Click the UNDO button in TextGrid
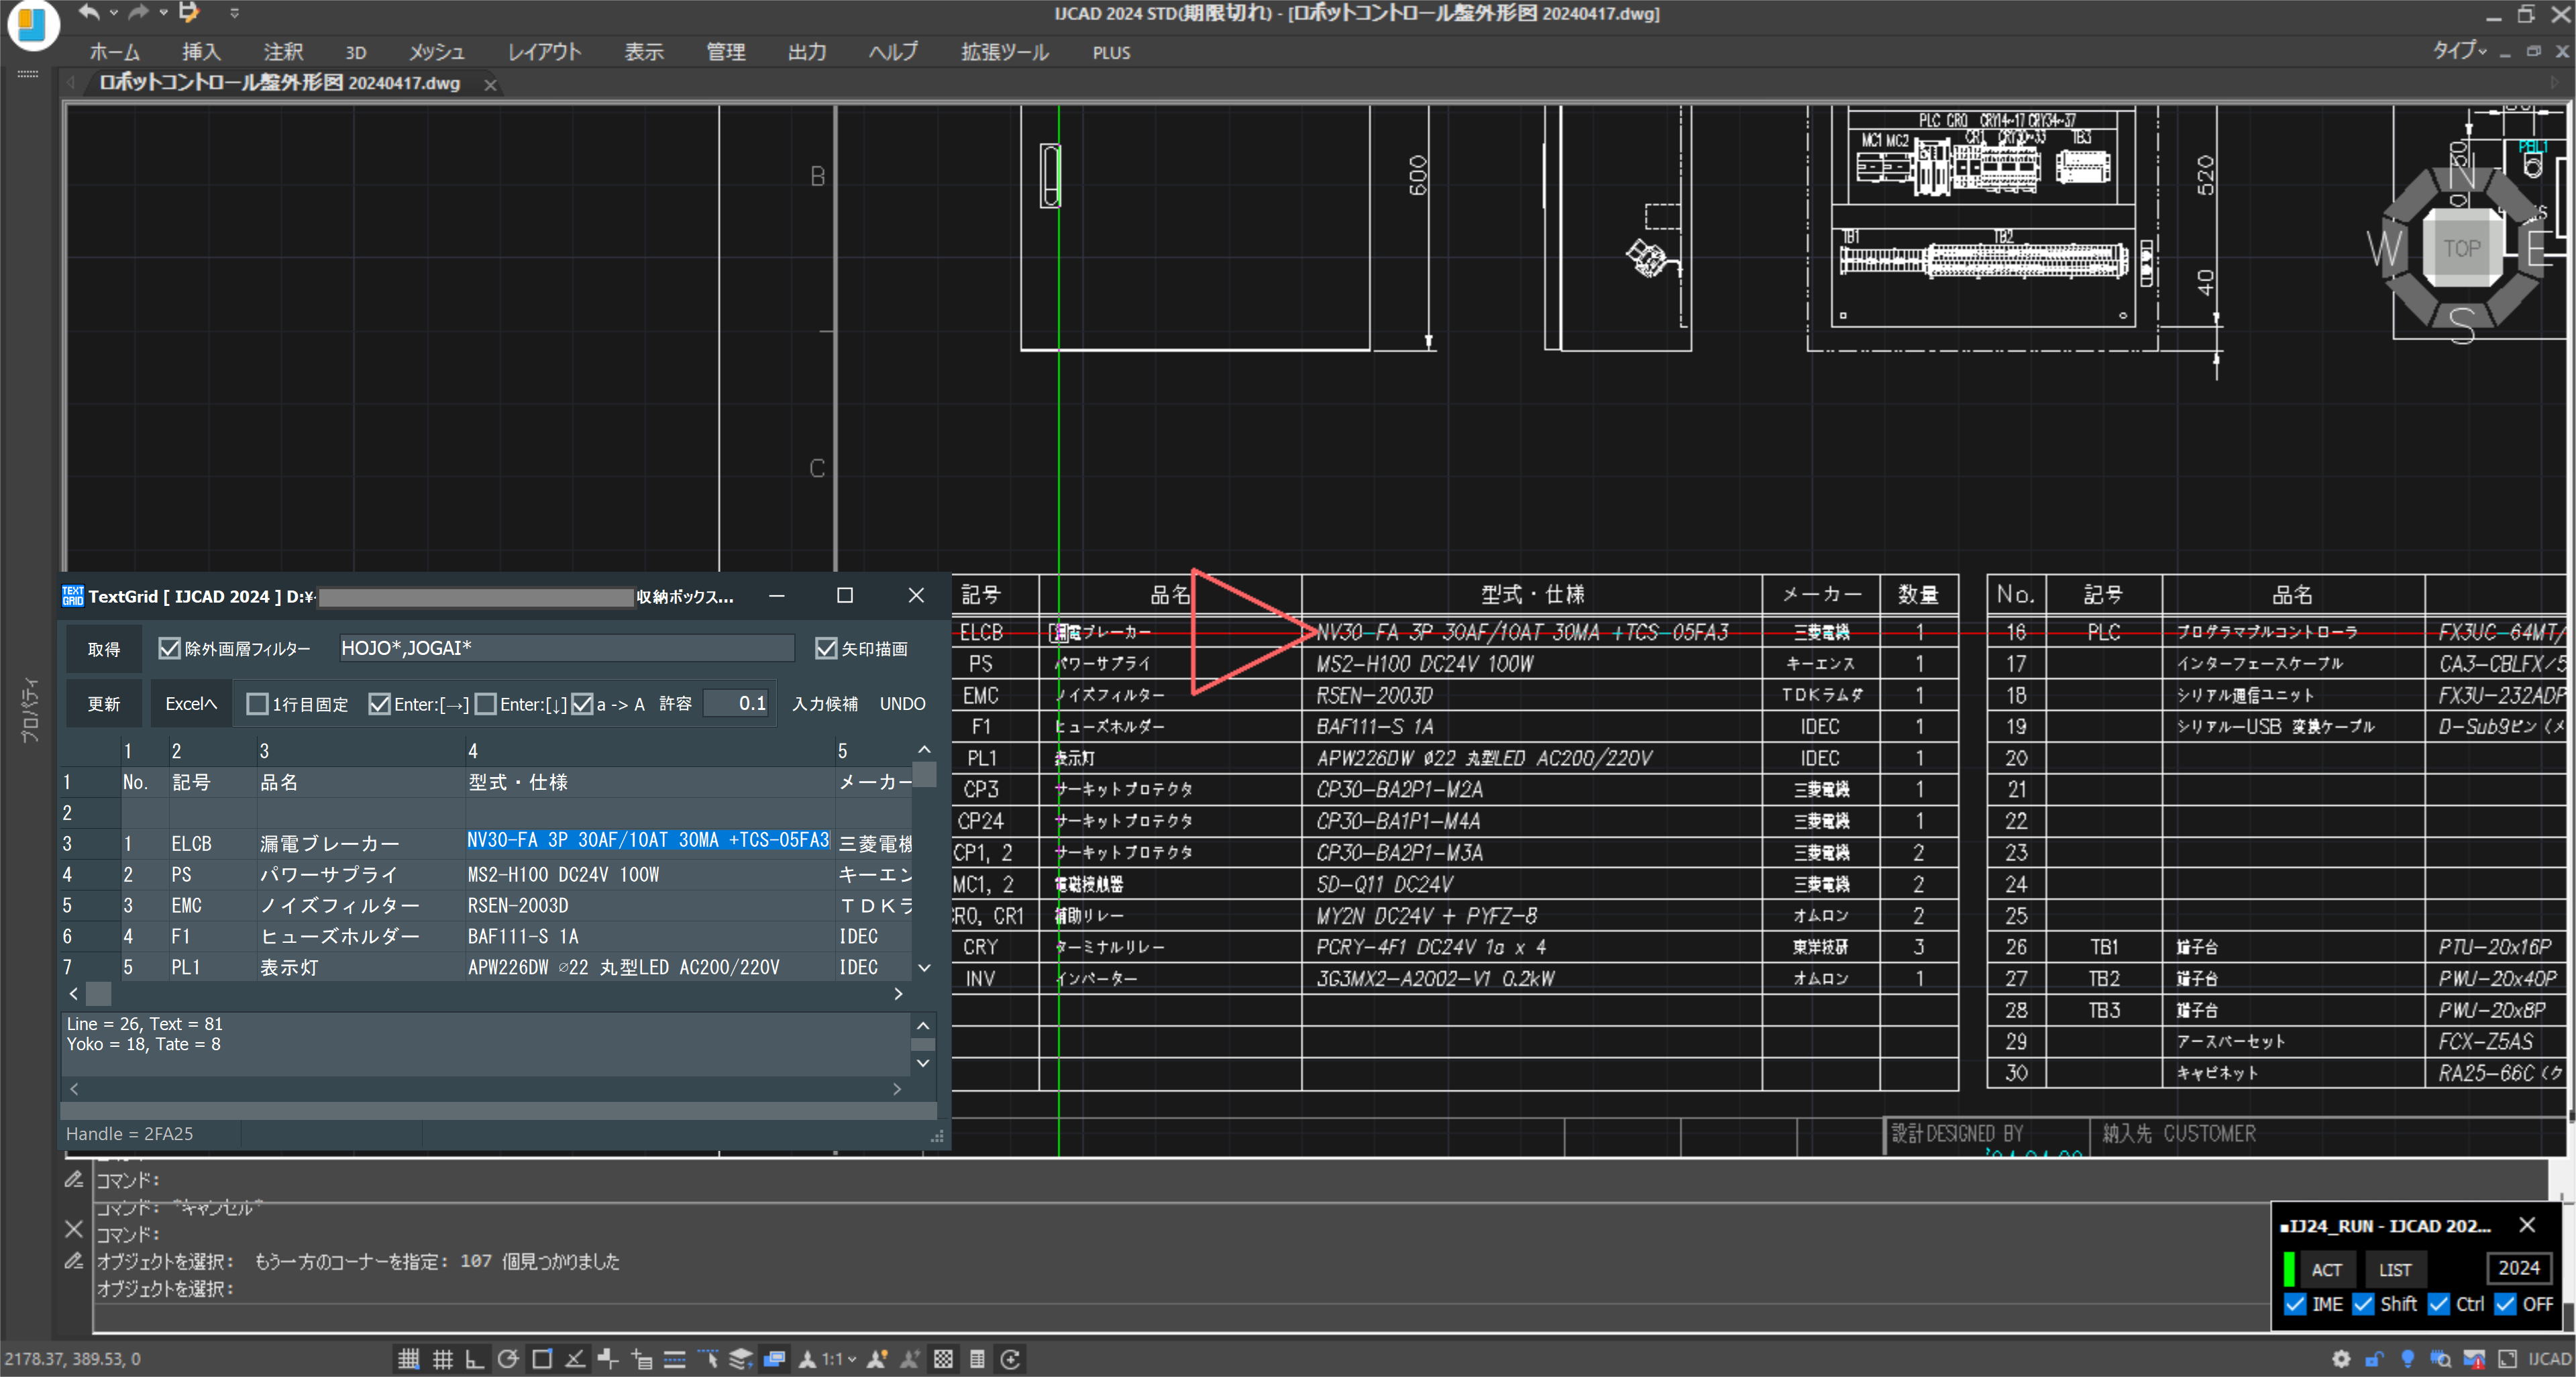Image resolution: width=2576 pixels, height=1377 pixels. click(902, 704)
